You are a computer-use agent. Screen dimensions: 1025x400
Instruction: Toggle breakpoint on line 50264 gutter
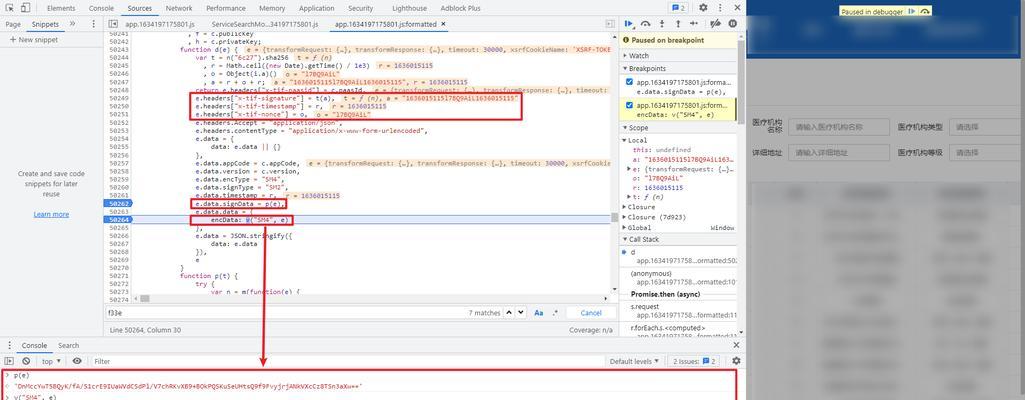[118, 220]
